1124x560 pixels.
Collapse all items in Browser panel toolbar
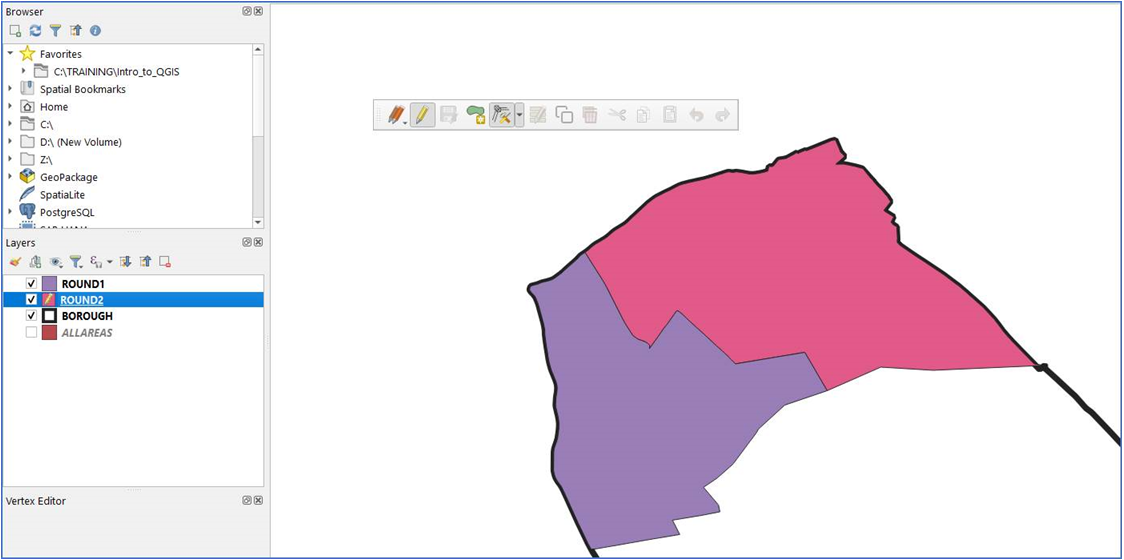click(x=75, y=31)
